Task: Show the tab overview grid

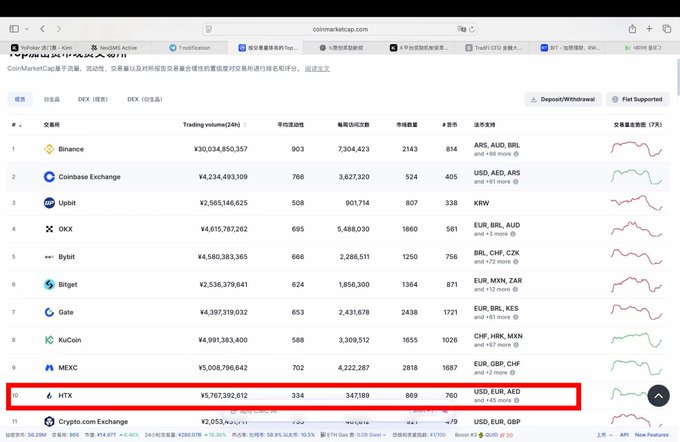Action: (667, 29)
